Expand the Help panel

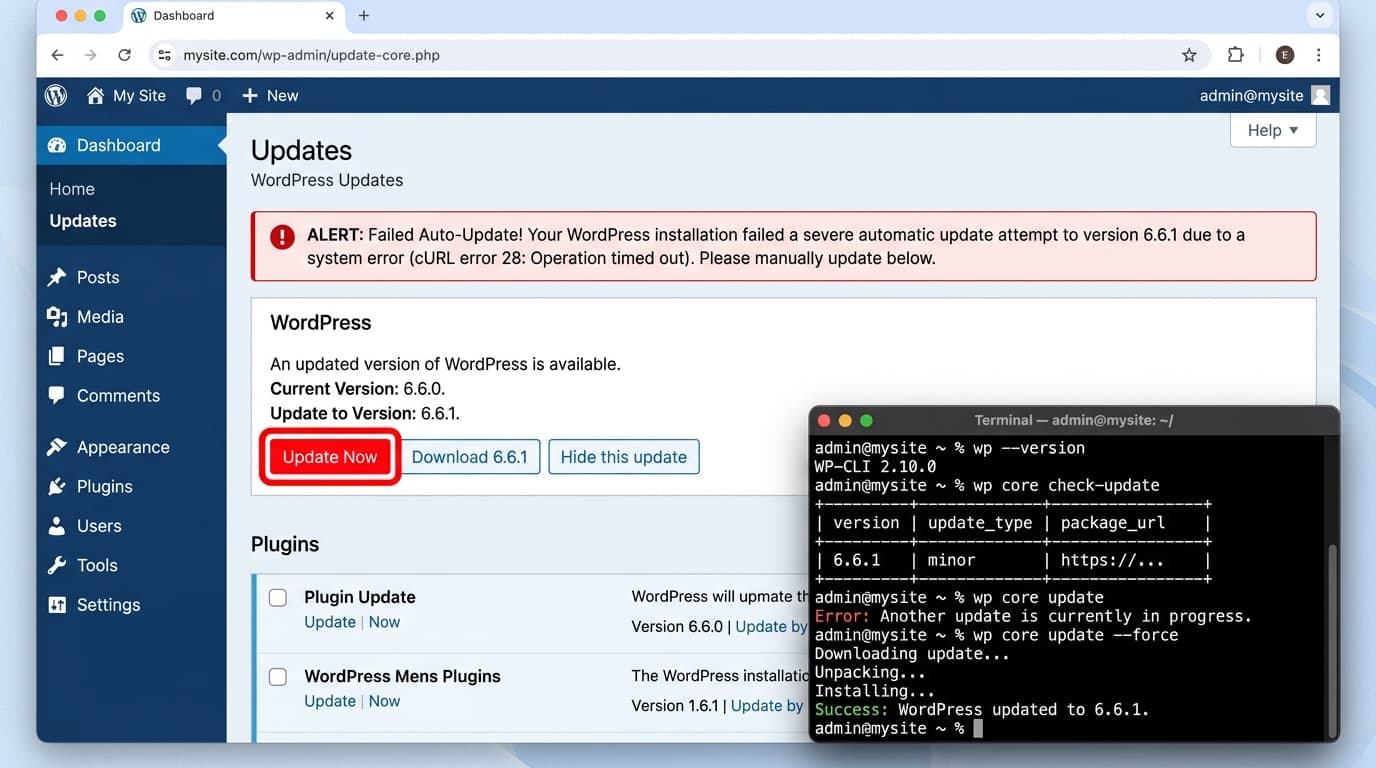click(x=1272, y=130)
